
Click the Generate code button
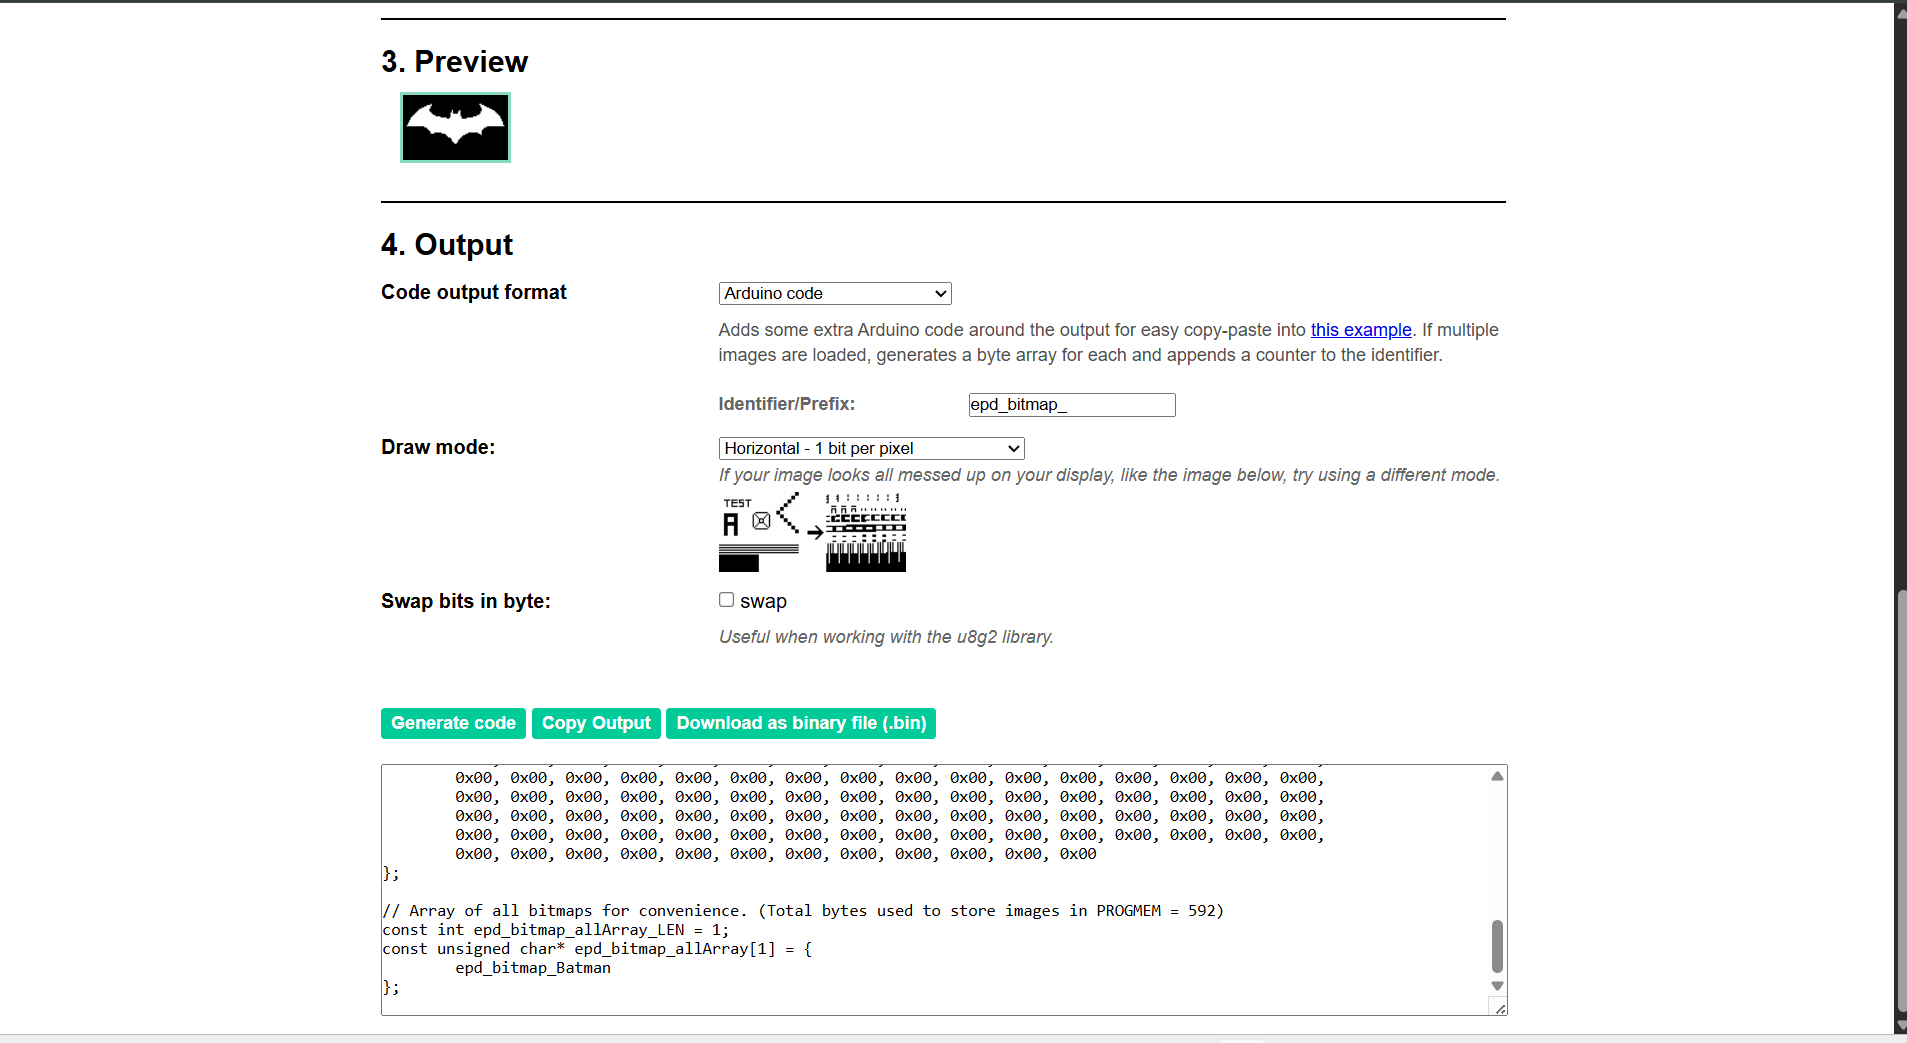(x=453, y=723)
